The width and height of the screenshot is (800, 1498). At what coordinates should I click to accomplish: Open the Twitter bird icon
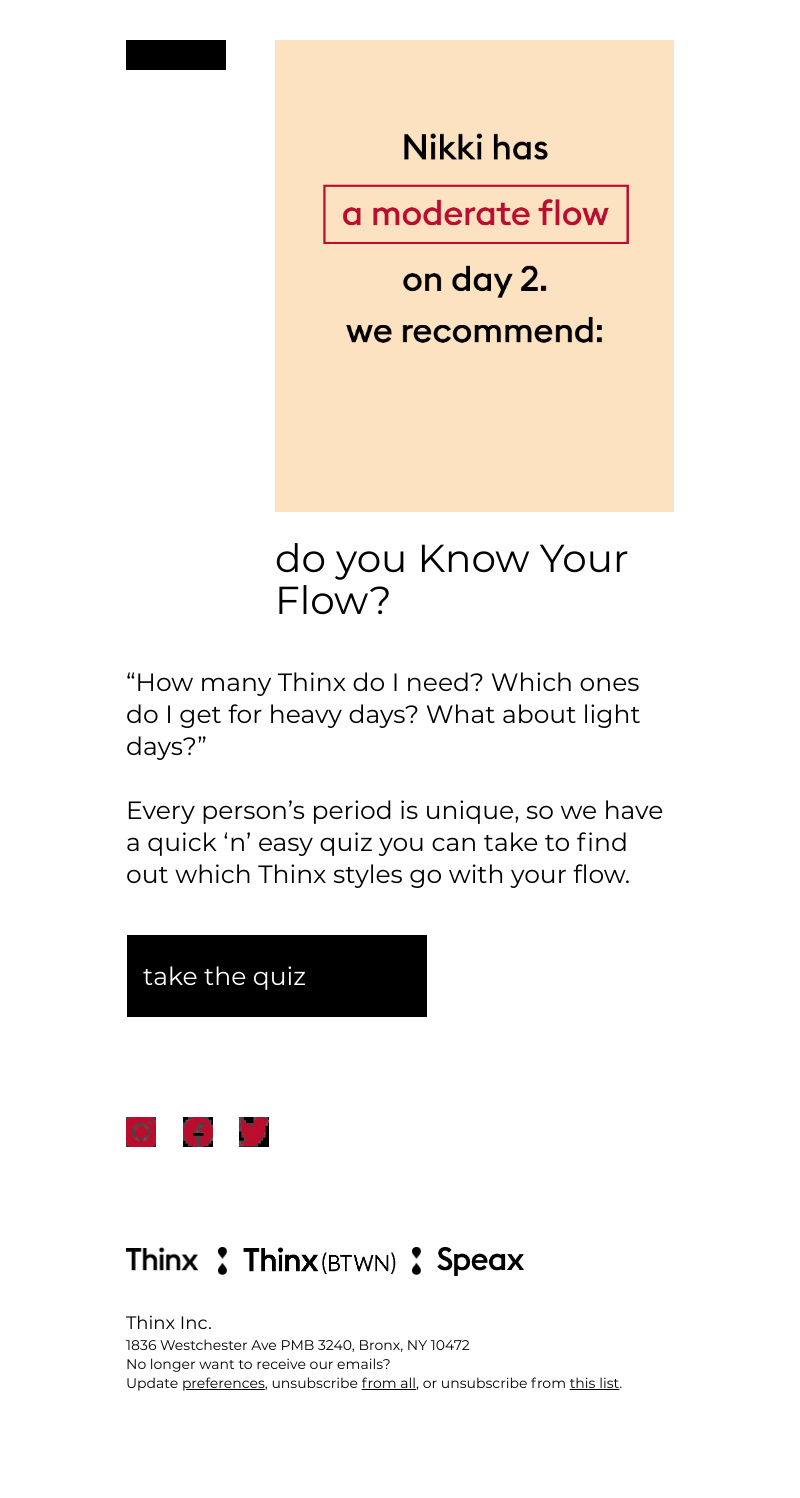coord(254,1132)
